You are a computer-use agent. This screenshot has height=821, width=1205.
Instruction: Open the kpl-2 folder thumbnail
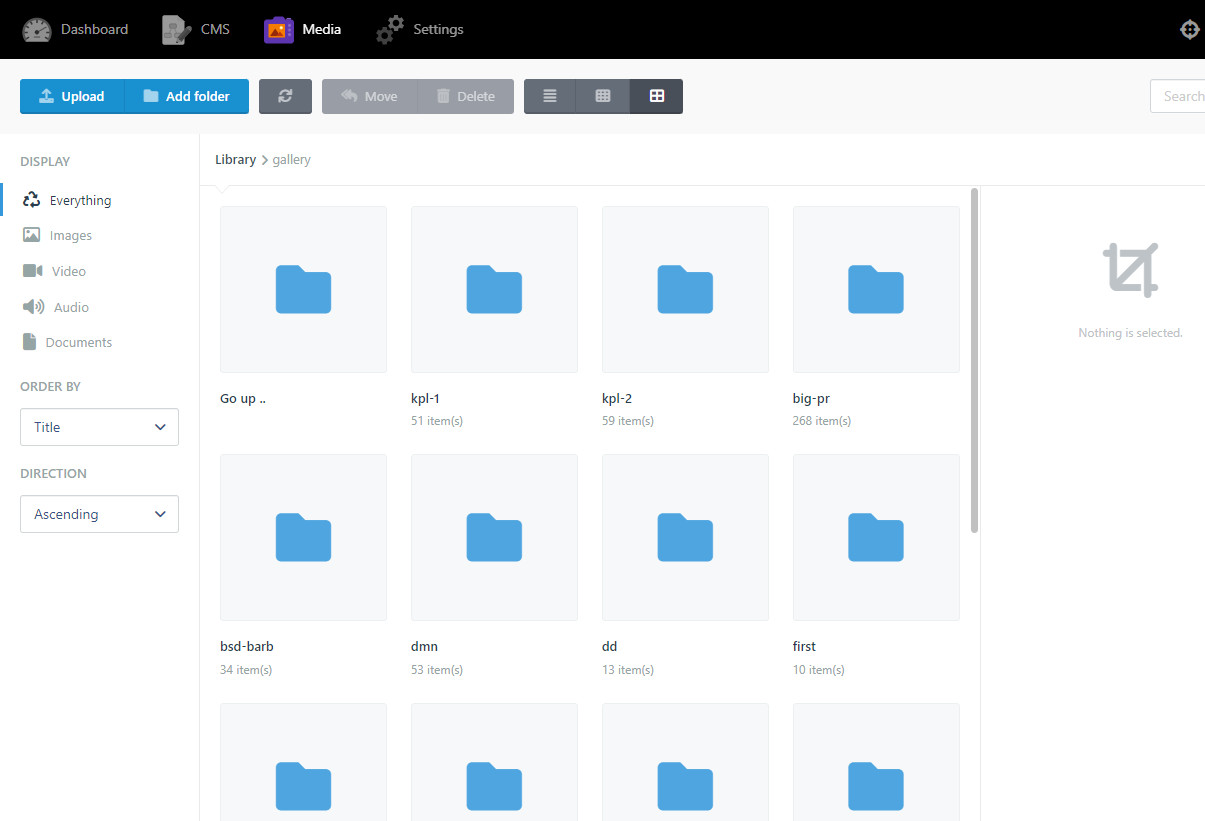(685, 289)
